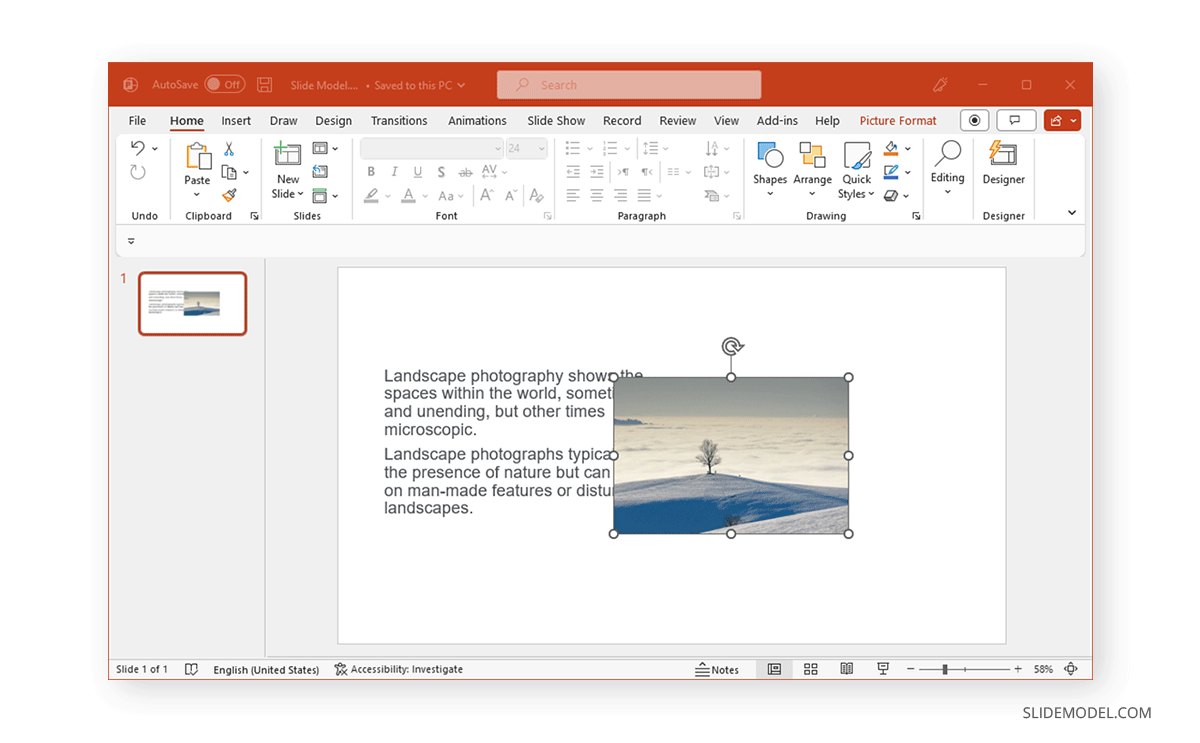Viewport: 1200px width, 743px height.
Task: Open the font size dropdown
Action: [539, 147]
